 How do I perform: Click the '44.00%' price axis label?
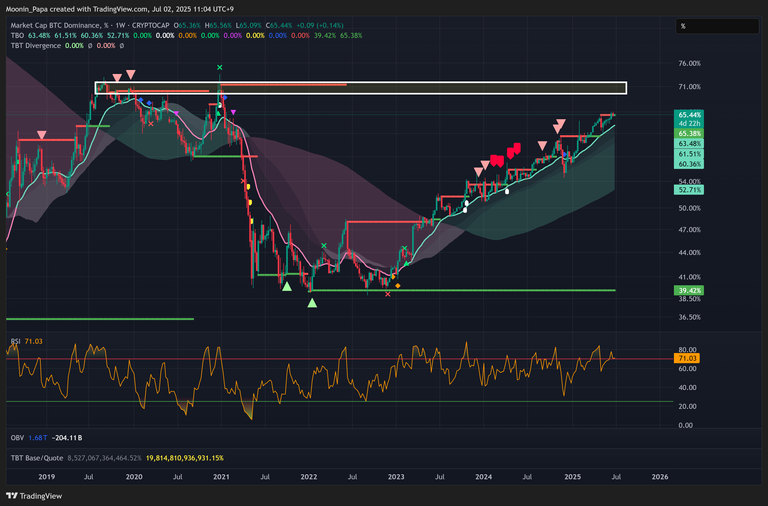(x=689, y=253)
